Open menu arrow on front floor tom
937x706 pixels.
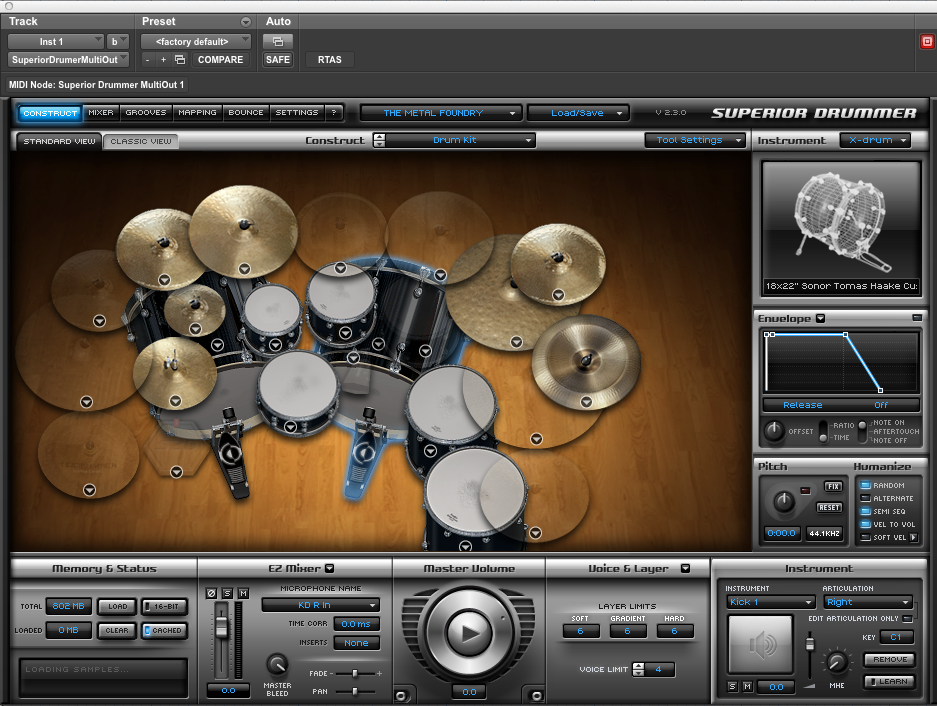(466, 546)
